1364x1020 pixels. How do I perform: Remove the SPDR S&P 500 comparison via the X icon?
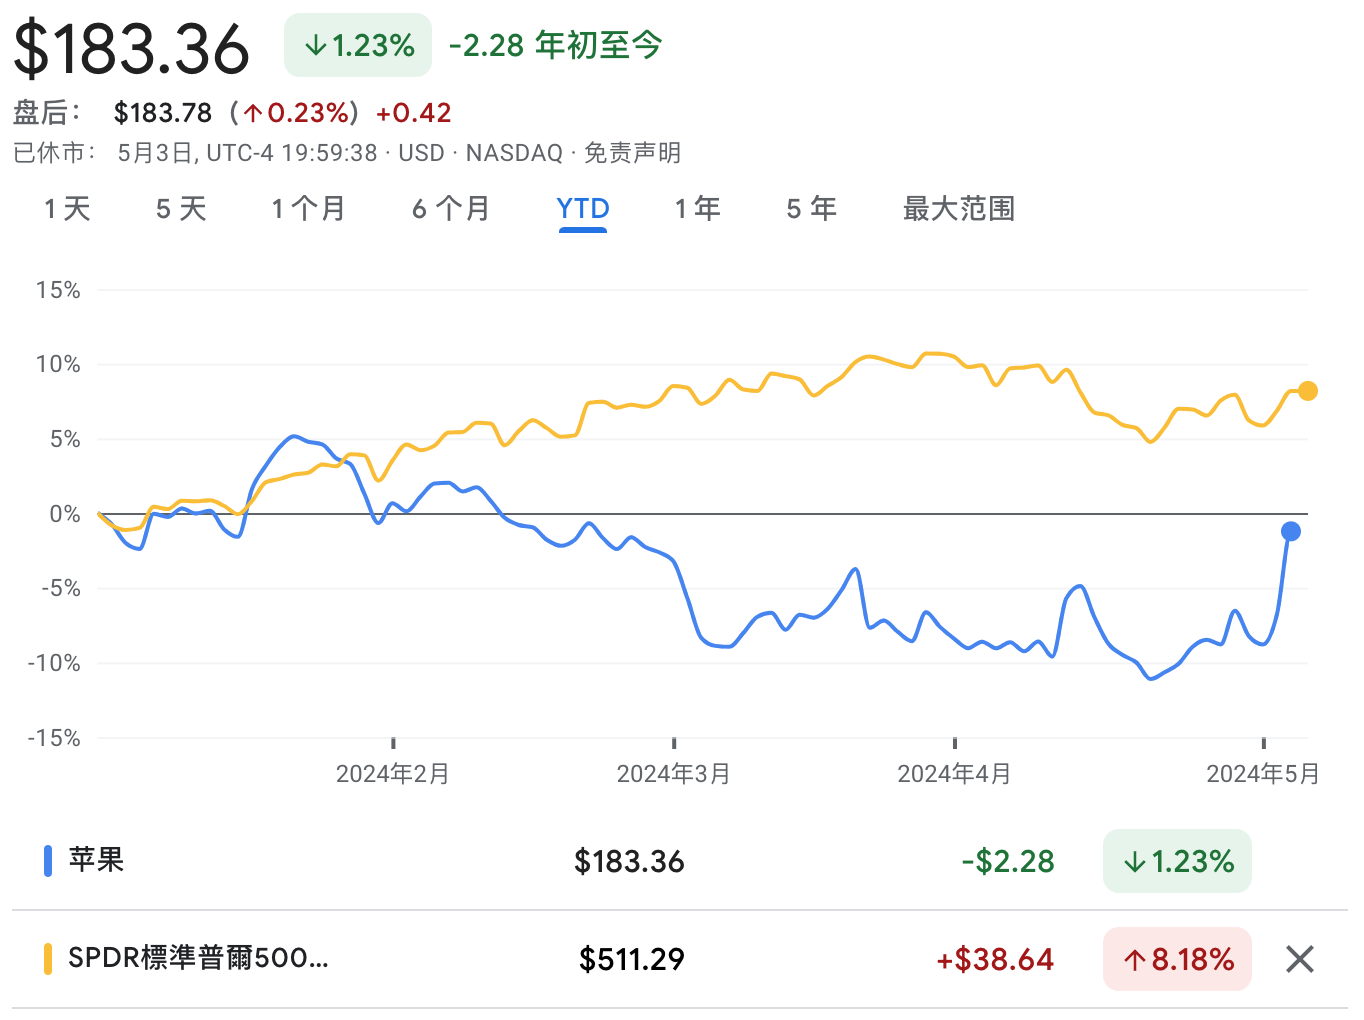click(1299, 959)
